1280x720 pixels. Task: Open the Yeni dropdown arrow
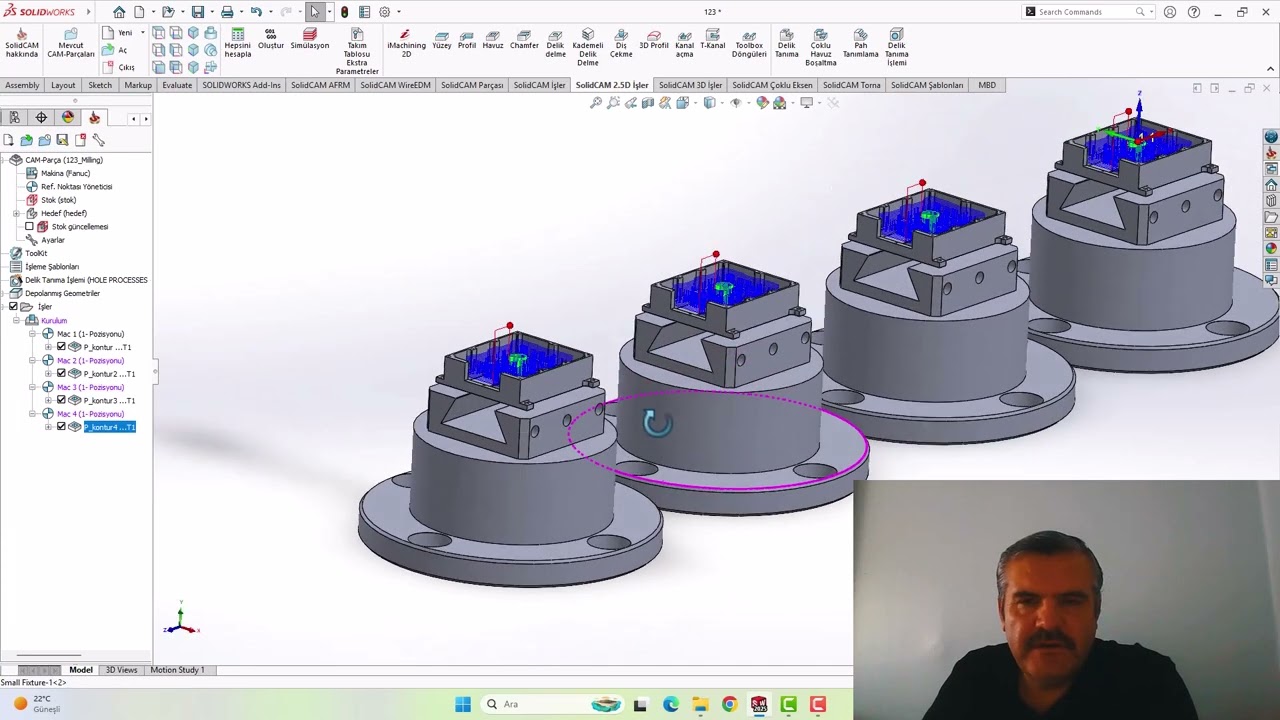point(142,33)
